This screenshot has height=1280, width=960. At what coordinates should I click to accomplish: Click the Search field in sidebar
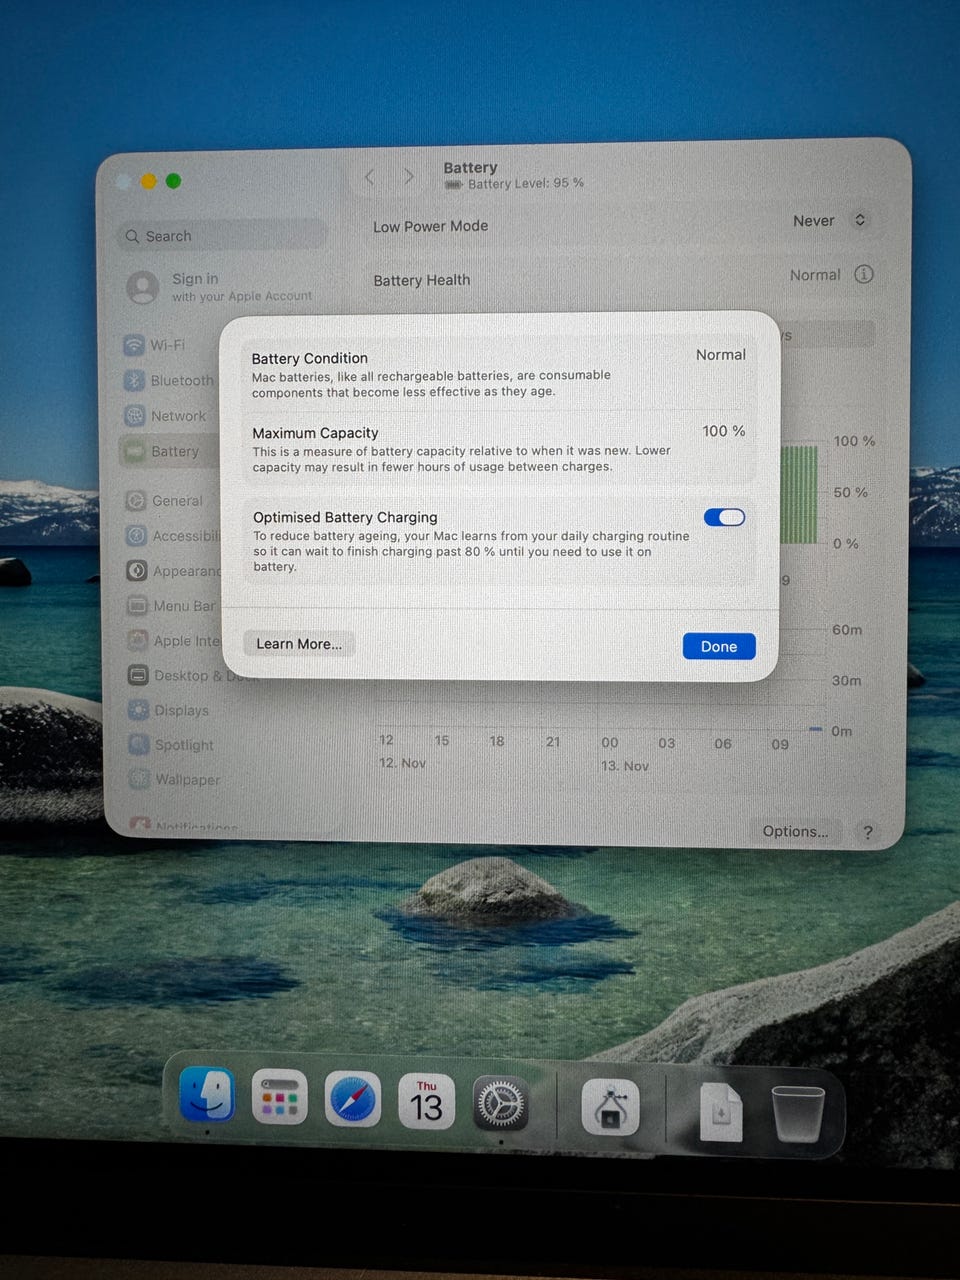pos(222,236)
